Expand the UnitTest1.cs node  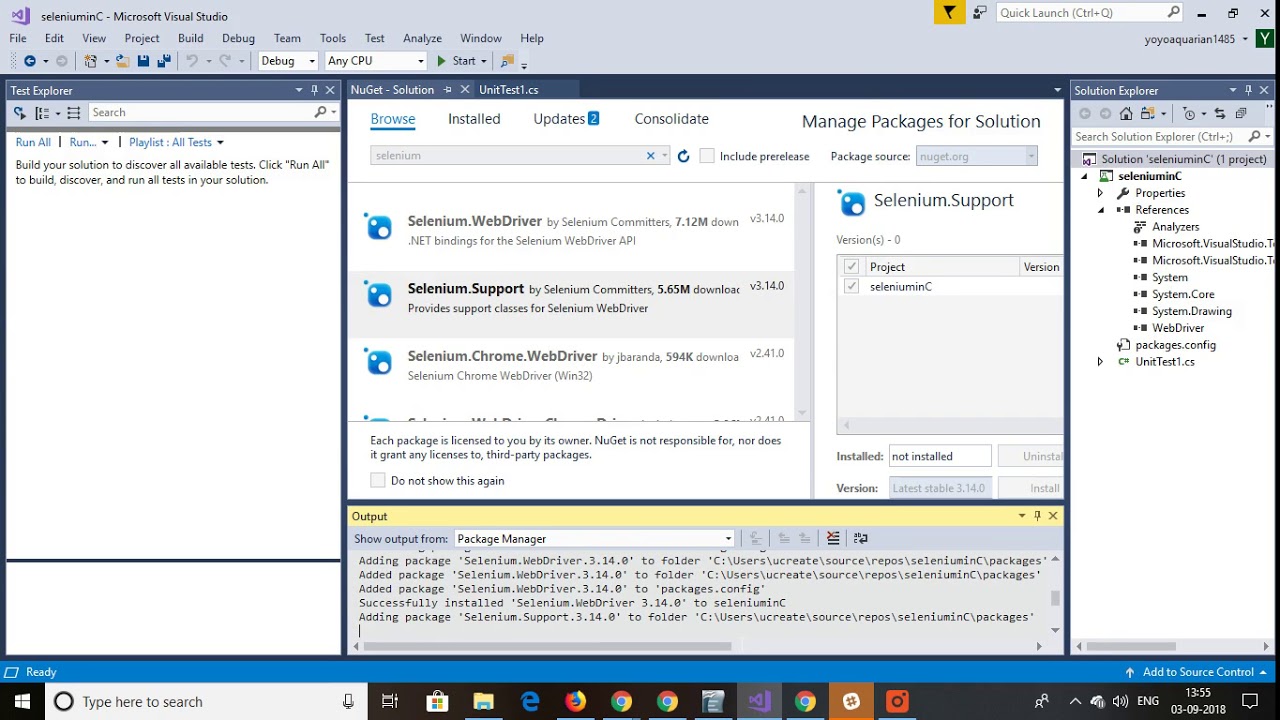coord(1100,362)
